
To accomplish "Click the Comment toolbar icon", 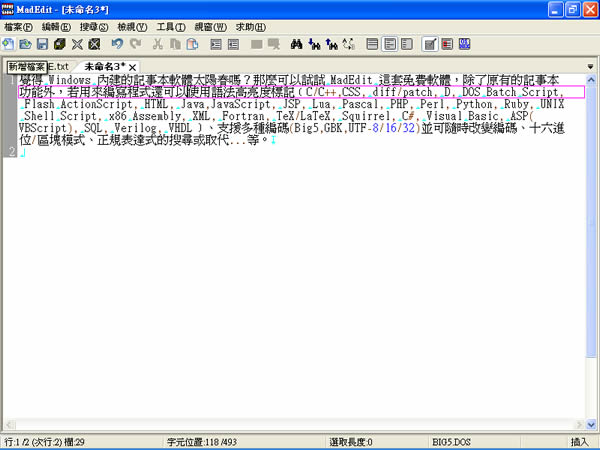I will tap(256, 44).
